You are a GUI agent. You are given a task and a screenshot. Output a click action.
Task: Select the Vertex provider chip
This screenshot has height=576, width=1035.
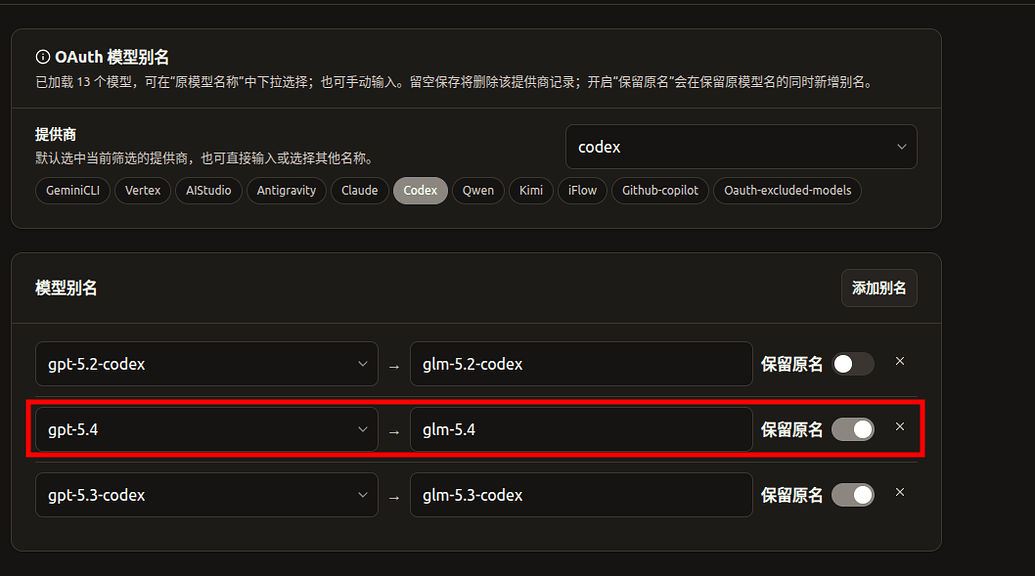pyautogui.click(x=143, y=191)
